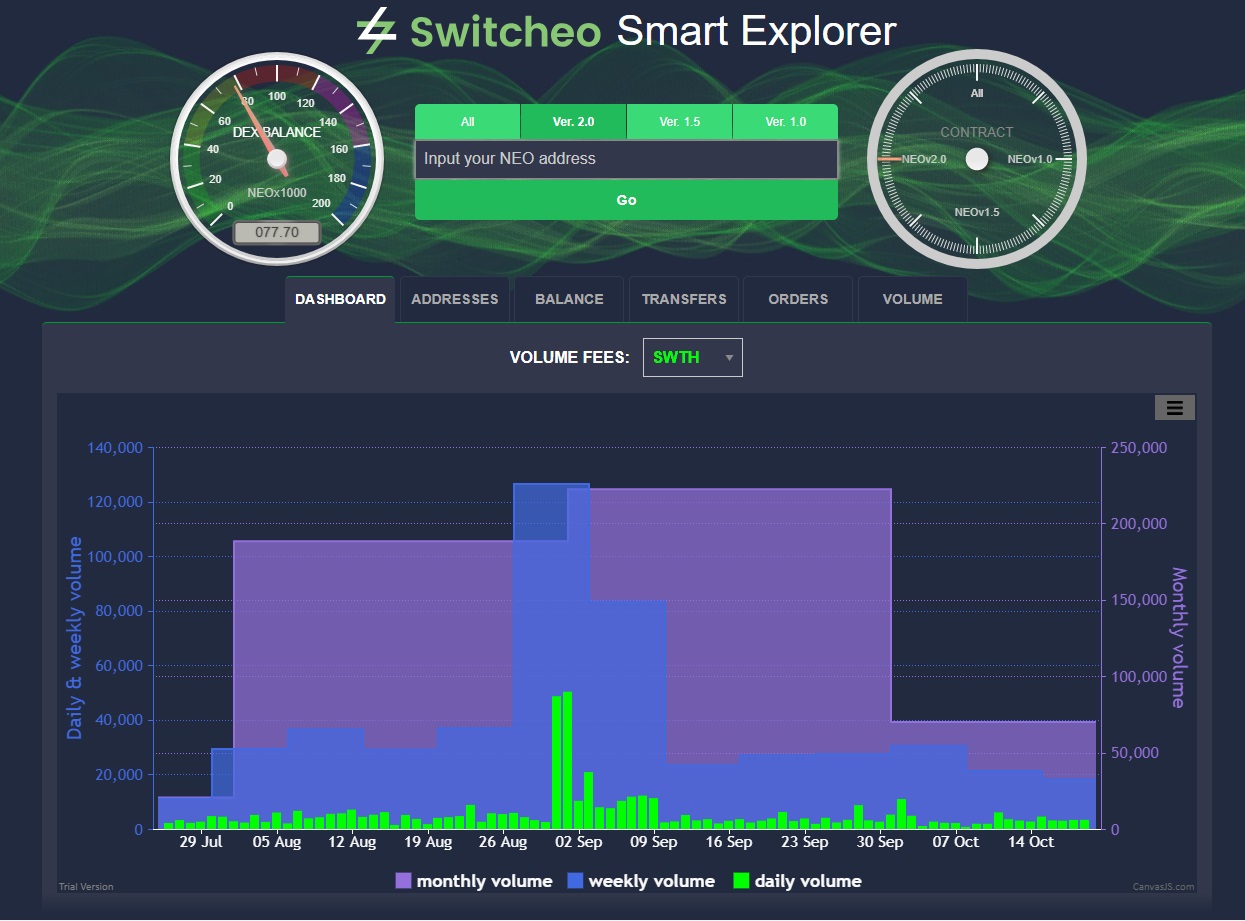Set contract gauge to NEOv2.0
The image size is (1245, 921).
pos(924,159)
